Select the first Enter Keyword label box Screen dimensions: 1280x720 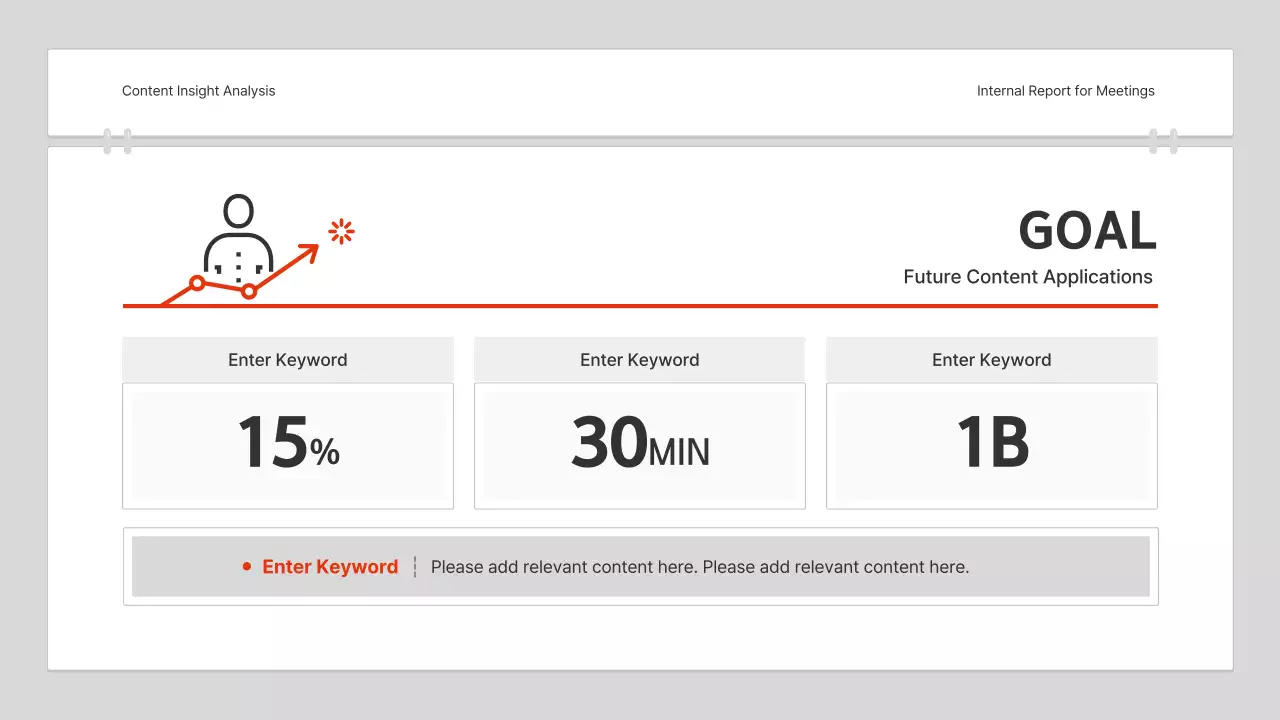pos(288,360)
